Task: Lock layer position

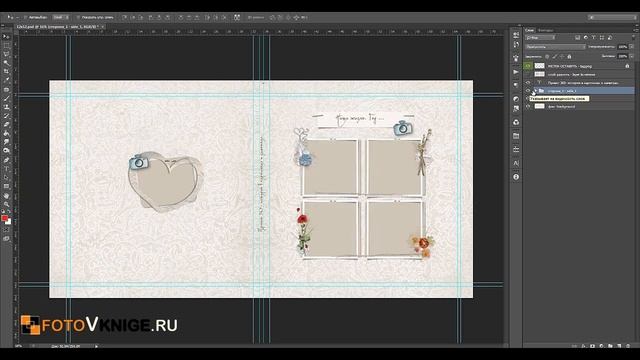Action: pyautogui.click(x=562, y=57)
